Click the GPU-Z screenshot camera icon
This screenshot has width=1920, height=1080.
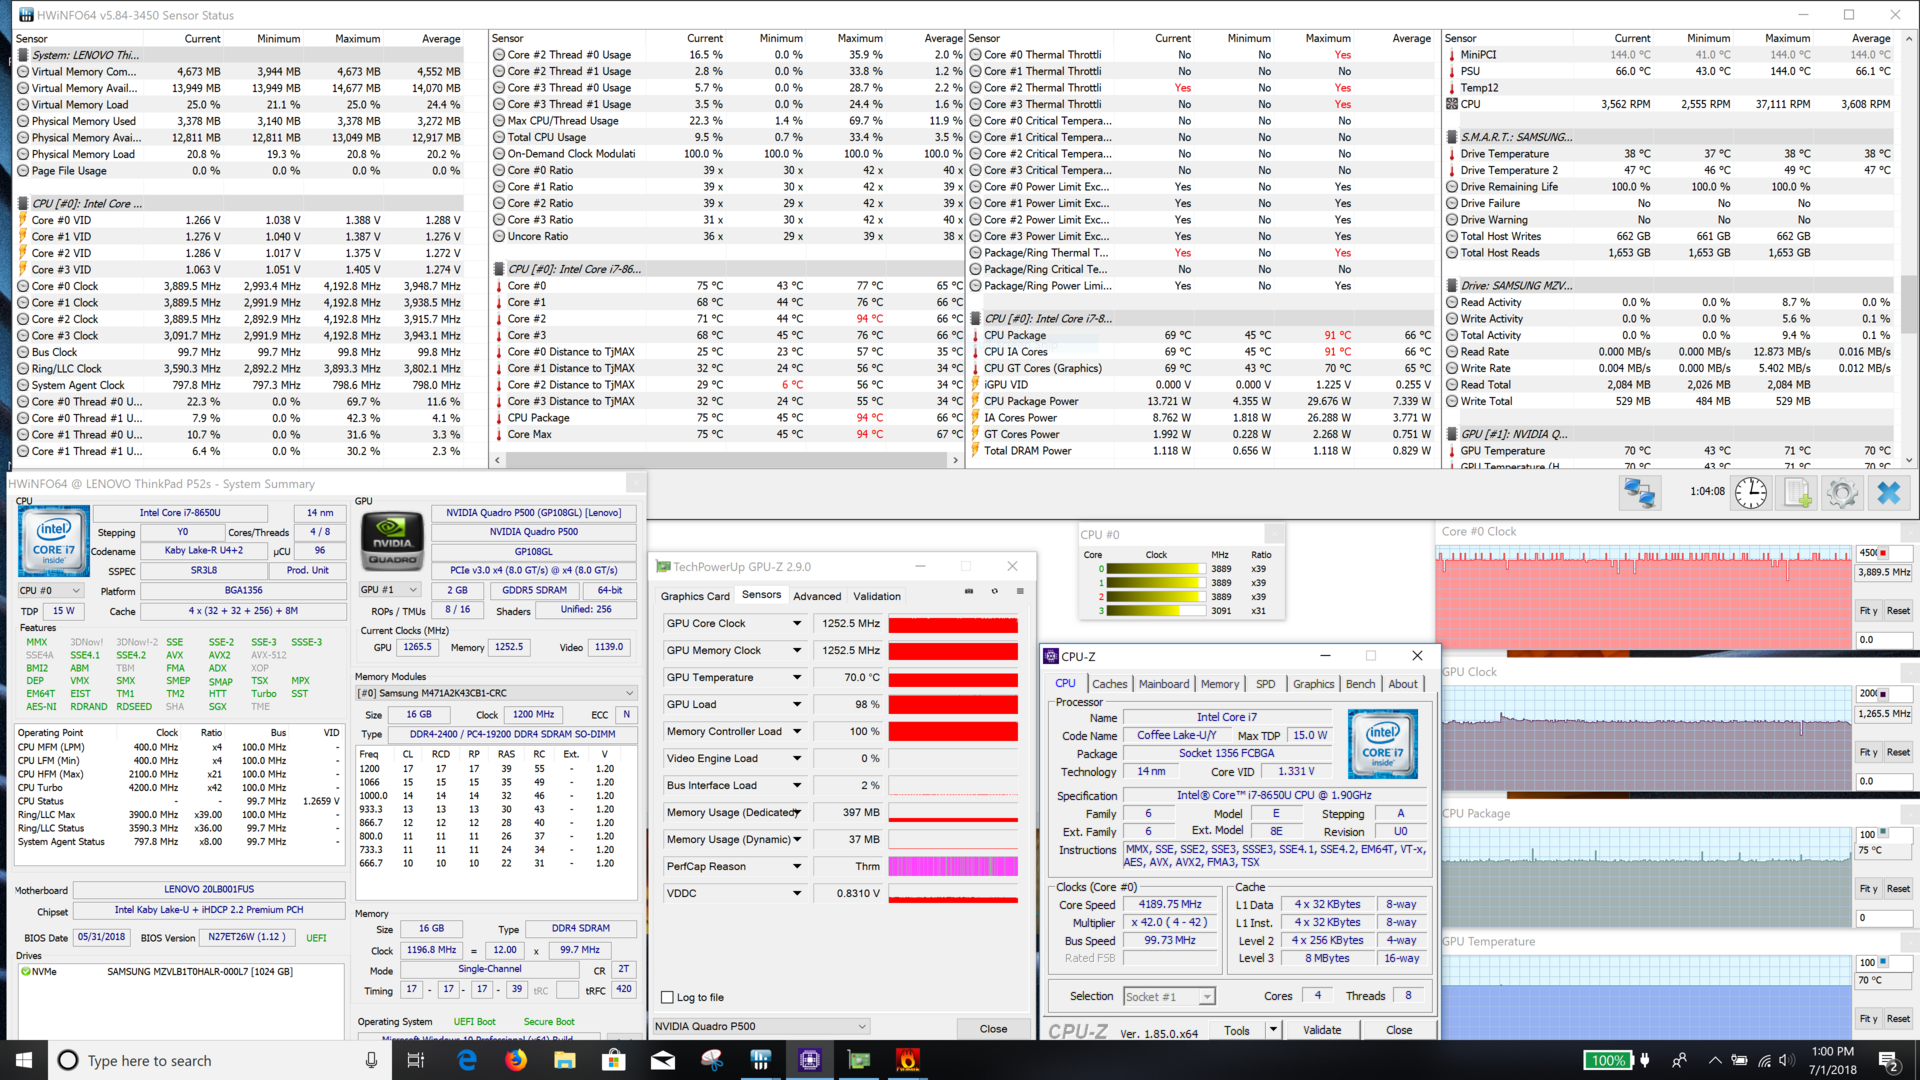coord(968,591)
